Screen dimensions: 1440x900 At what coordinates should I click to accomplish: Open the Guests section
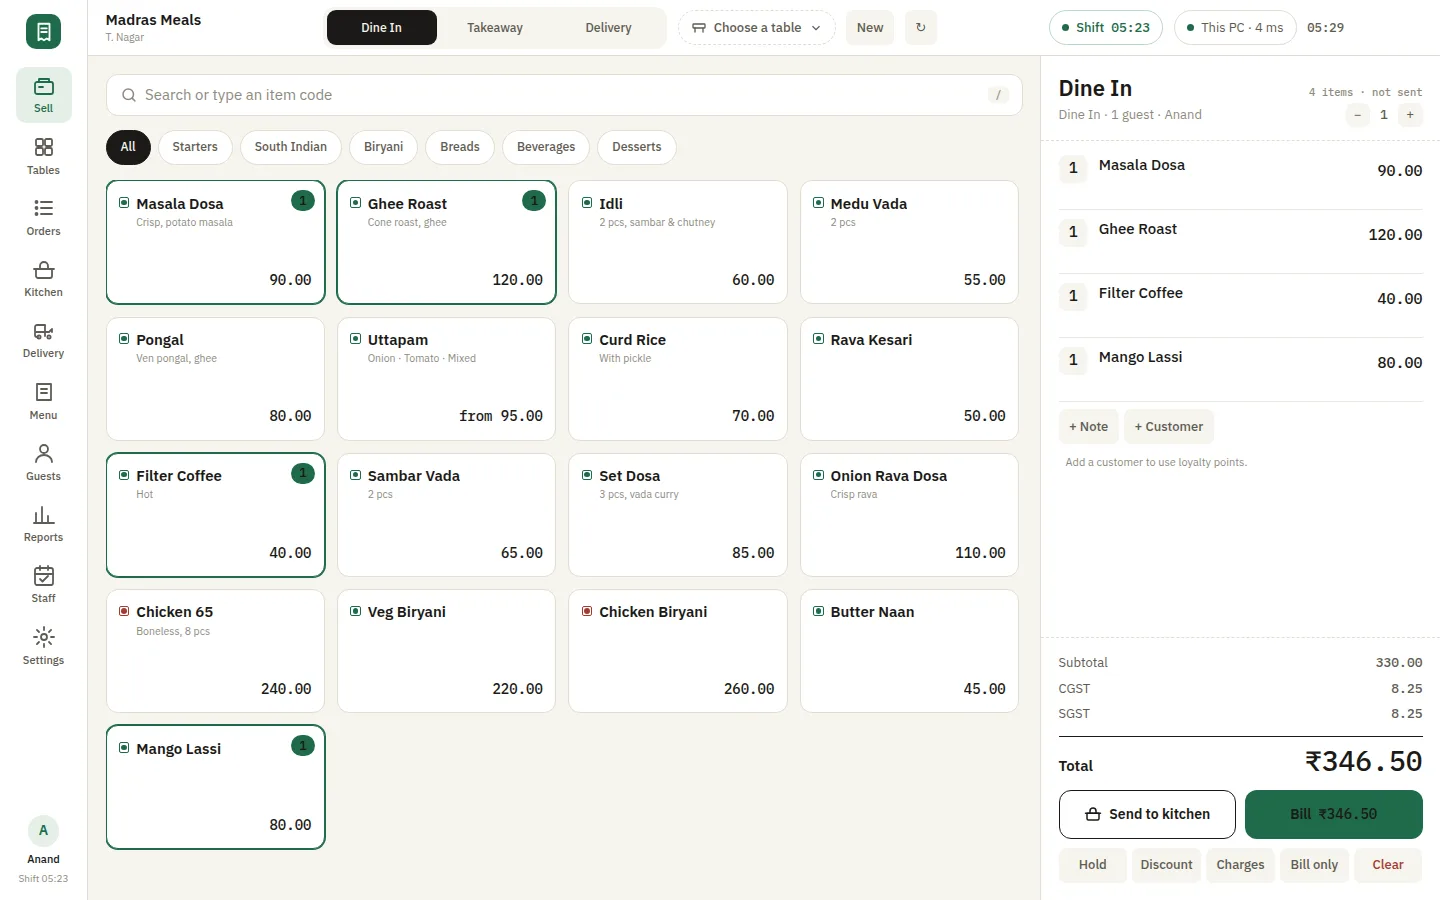click(43, 463)
